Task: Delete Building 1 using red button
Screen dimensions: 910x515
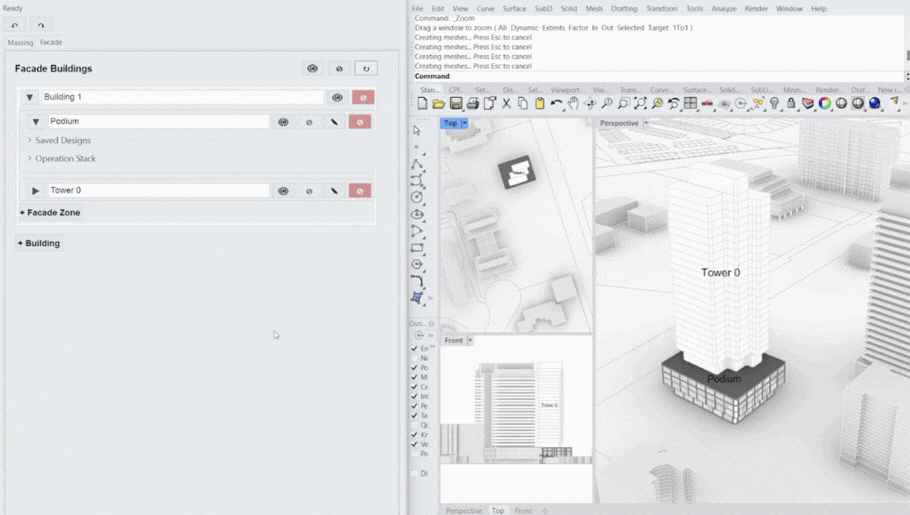Action: [x=363, y=98]
